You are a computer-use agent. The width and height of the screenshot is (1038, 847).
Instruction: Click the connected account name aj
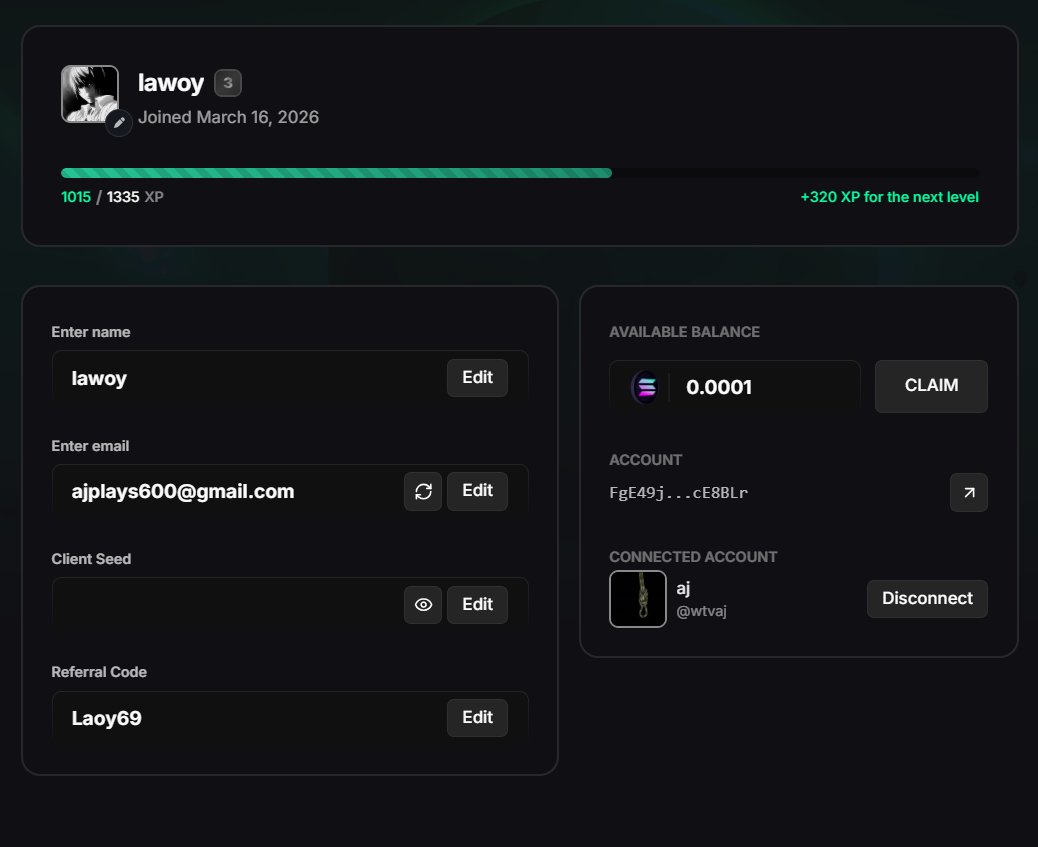tap(683, 588)
